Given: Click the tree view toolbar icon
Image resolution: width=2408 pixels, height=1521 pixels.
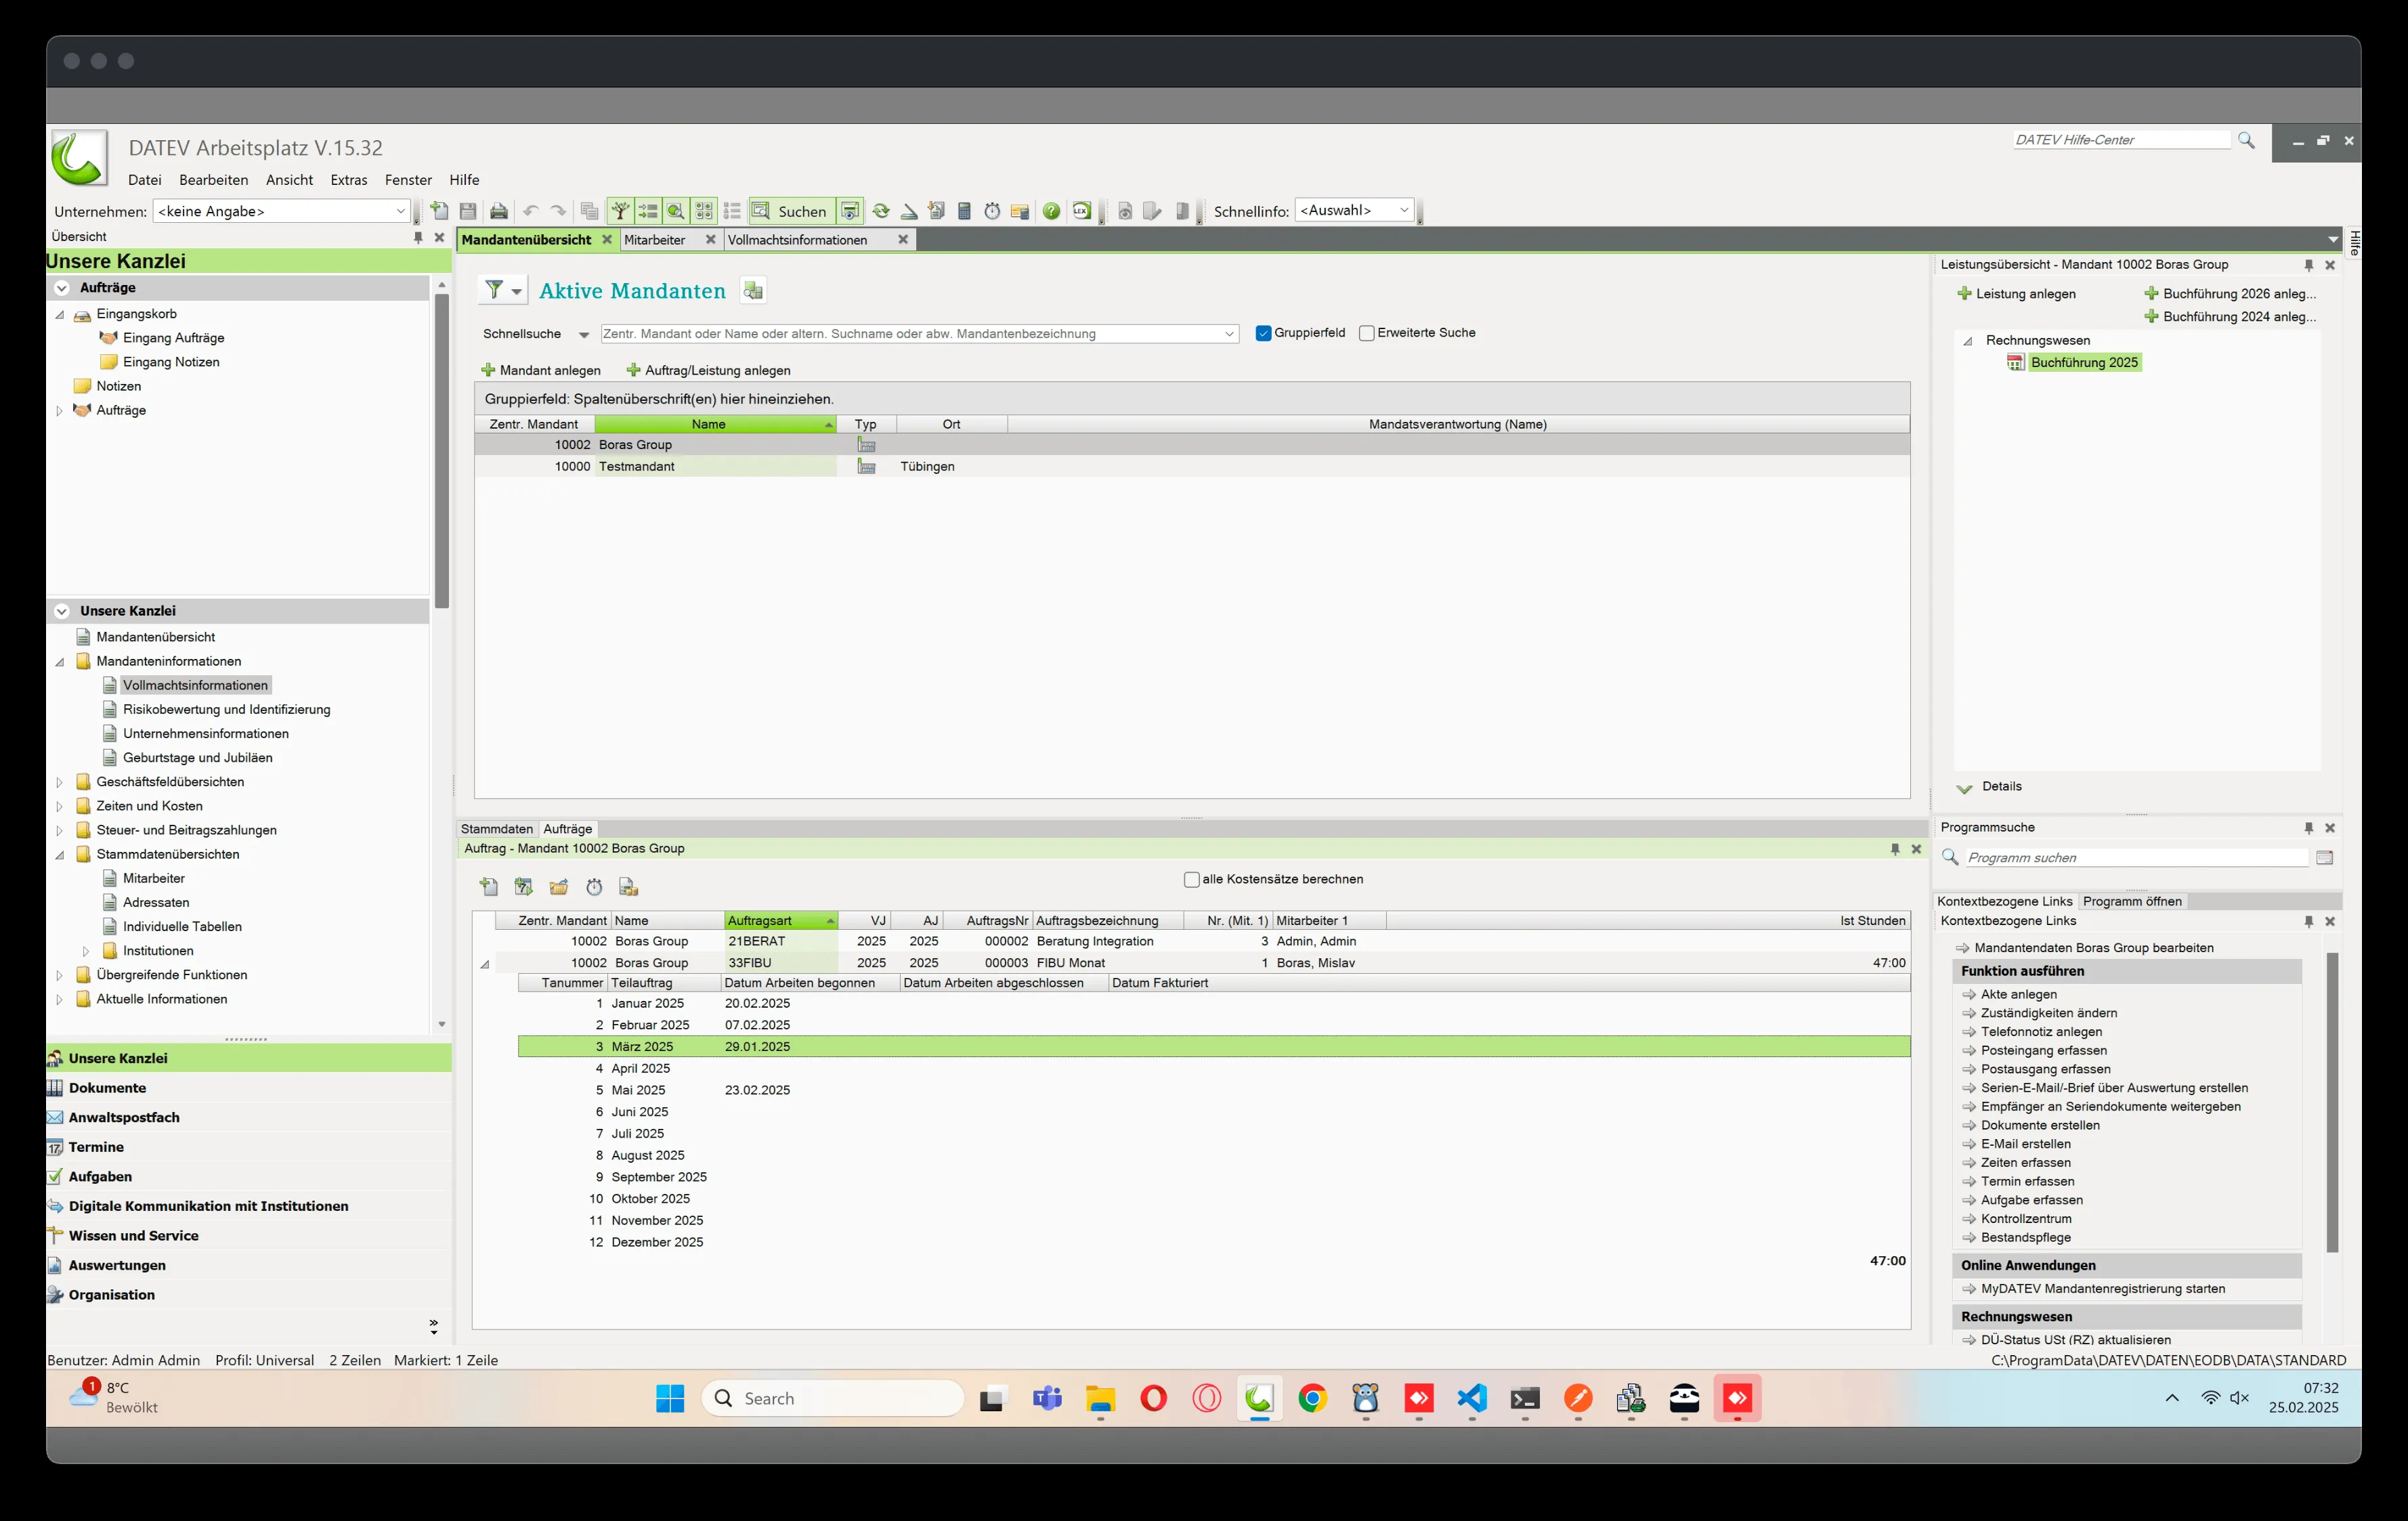Looking at the screenshot, I should [620, 211].
